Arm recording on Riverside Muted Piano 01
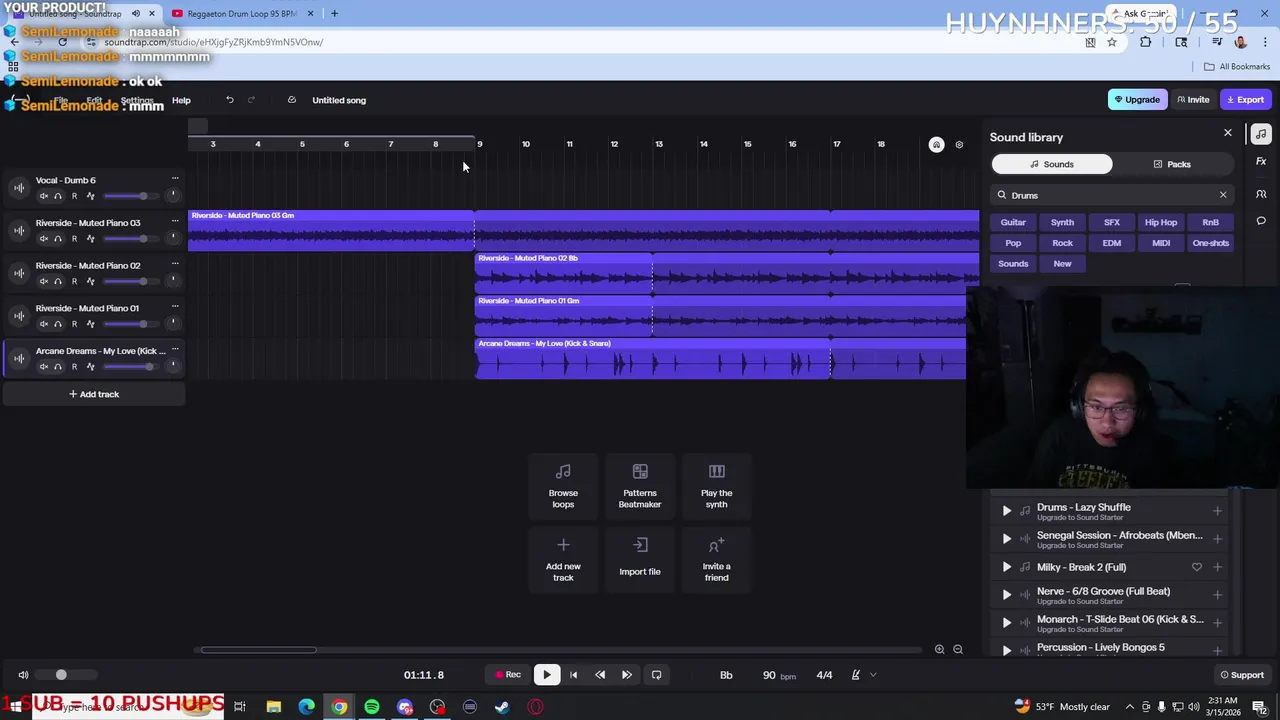Image resolution: width=1280 pixels, height=720 pixels. click(74, 324)
